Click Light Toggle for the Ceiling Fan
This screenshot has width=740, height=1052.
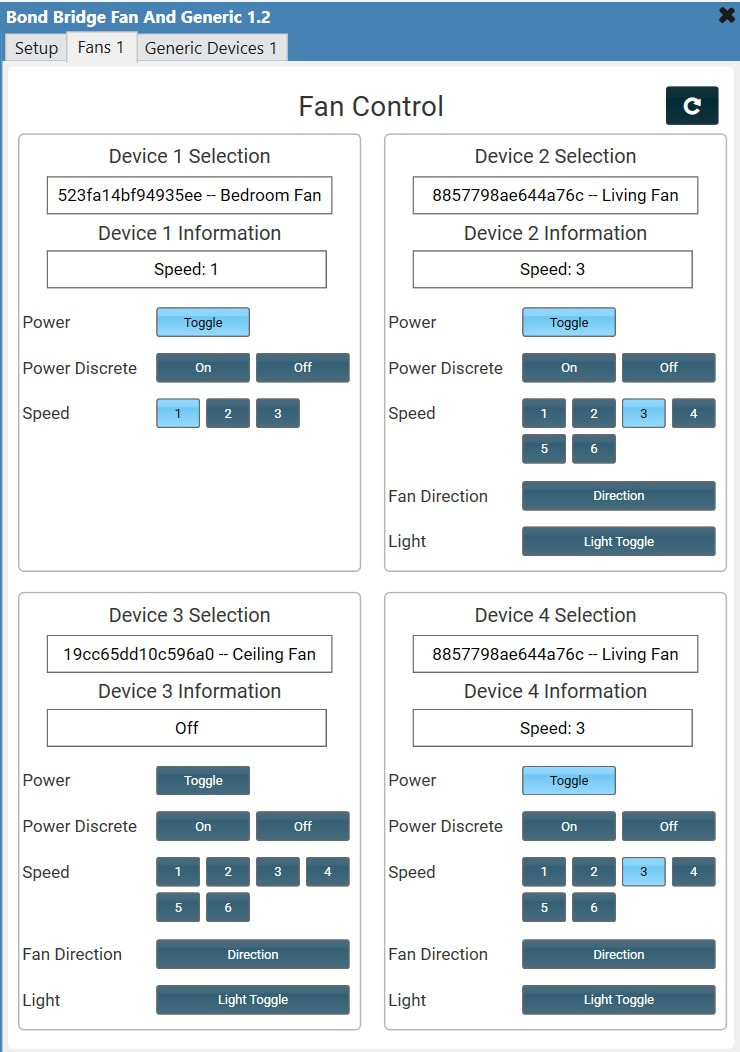252,999
